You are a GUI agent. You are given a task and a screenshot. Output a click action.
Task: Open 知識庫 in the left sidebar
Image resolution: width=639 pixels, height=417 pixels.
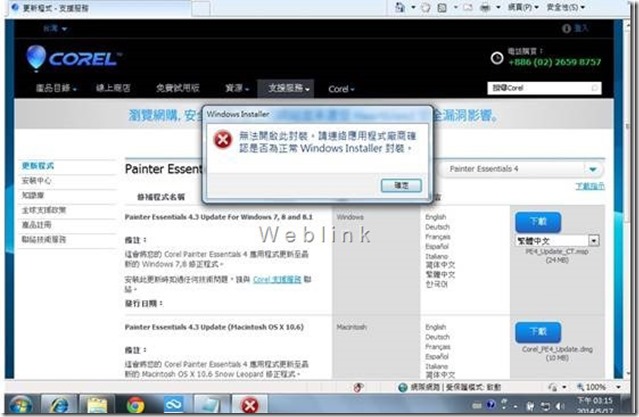tap(33, 195)
